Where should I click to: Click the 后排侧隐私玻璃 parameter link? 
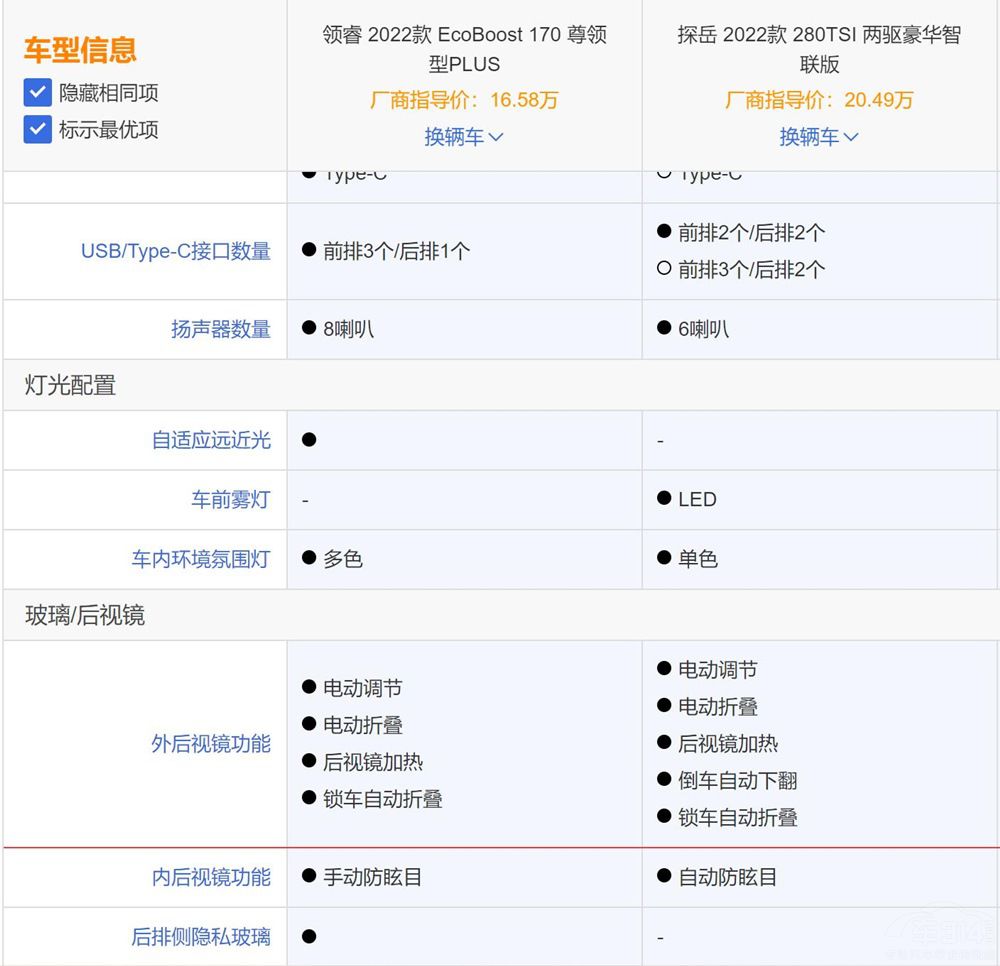pos(200,937)
